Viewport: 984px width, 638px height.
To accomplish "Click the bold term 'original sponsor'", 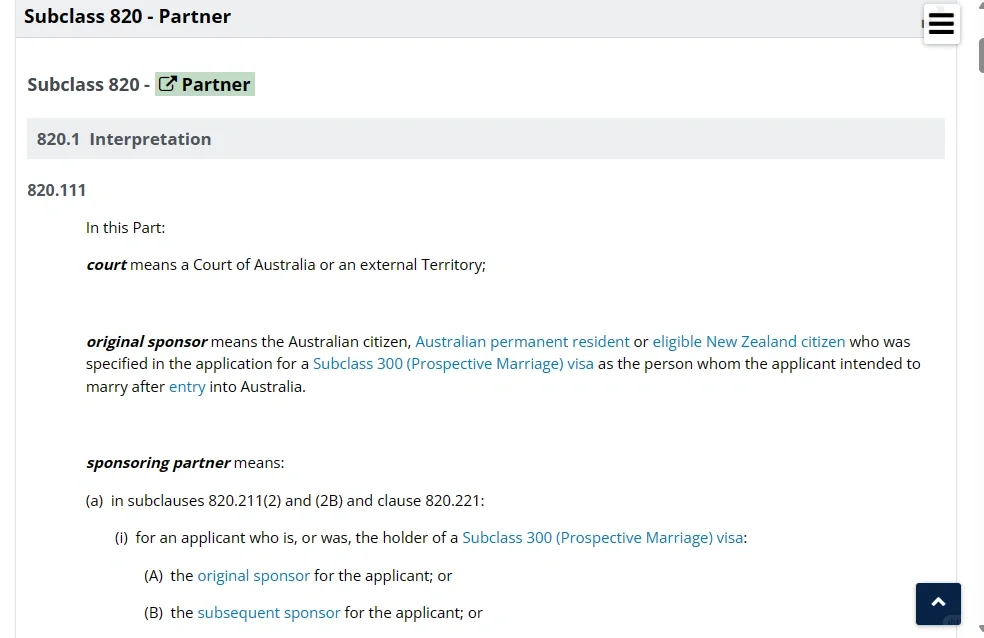I will pyautogui.click(x=146, y=342).
